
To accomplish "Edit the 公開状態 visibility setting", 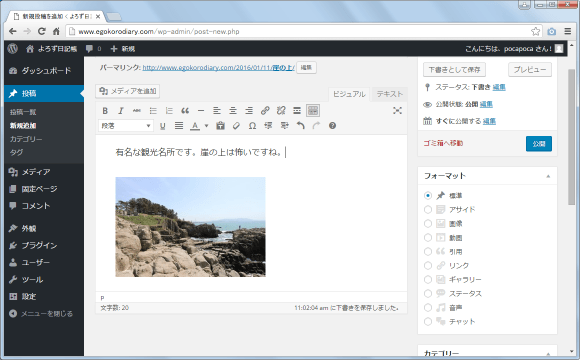I will 486,104.
